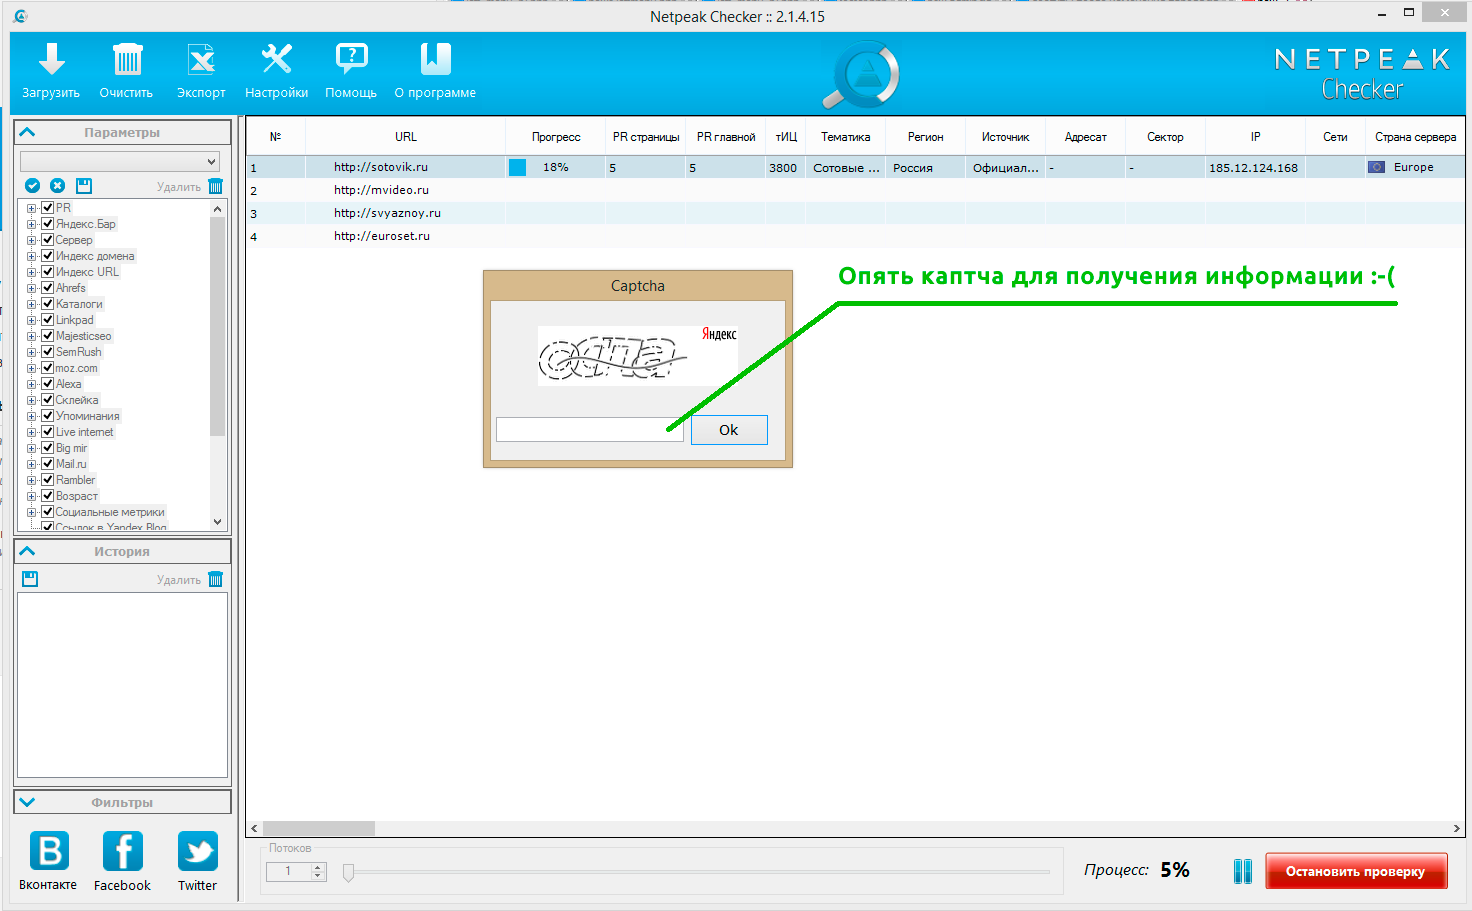Click the Прогресс column header

click(x=556, y=137)
